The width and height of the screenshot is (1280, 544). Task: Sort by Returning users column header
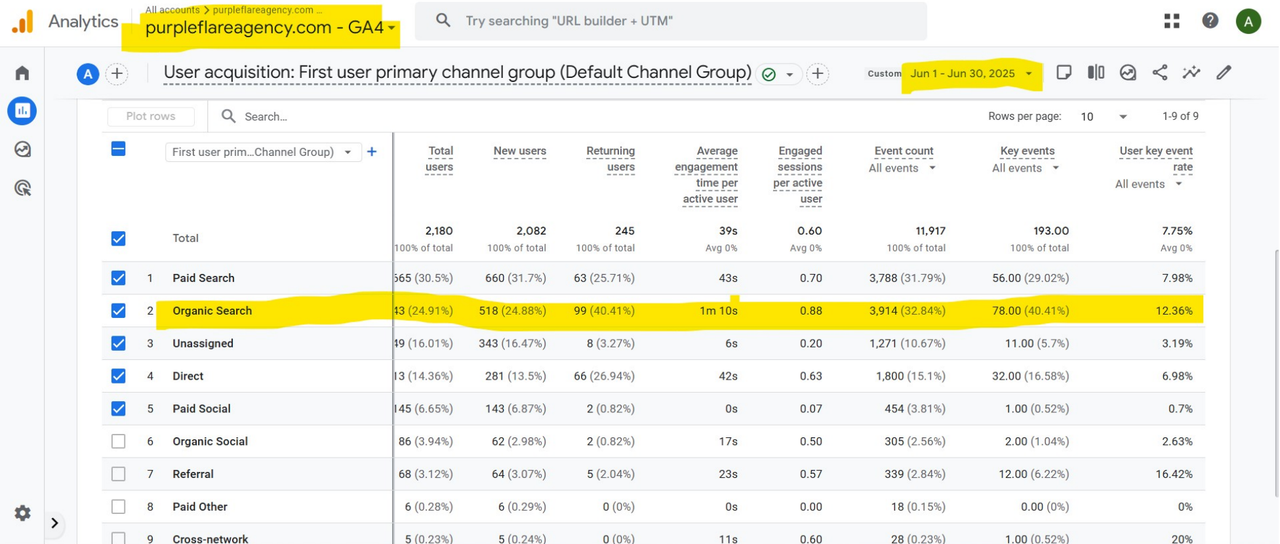tap(610, 159)
